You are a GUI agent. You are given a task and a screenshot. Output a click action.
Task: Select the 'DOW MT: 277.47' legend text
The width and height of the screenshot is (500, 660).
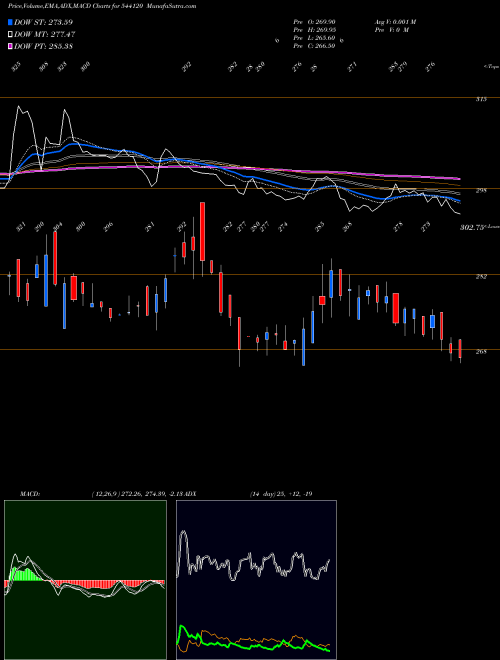click(x=45, y=34)
